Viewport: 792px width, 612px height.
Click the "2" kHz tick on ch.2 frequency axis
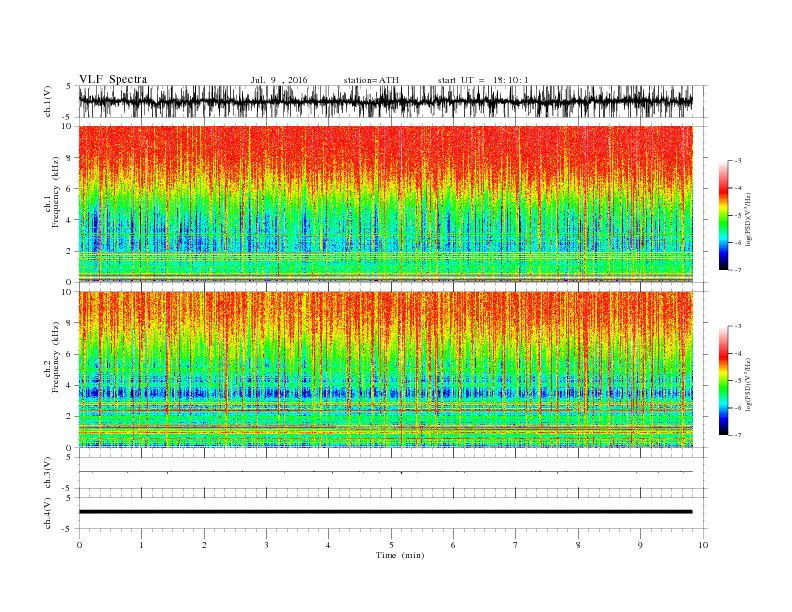point(70,417)
